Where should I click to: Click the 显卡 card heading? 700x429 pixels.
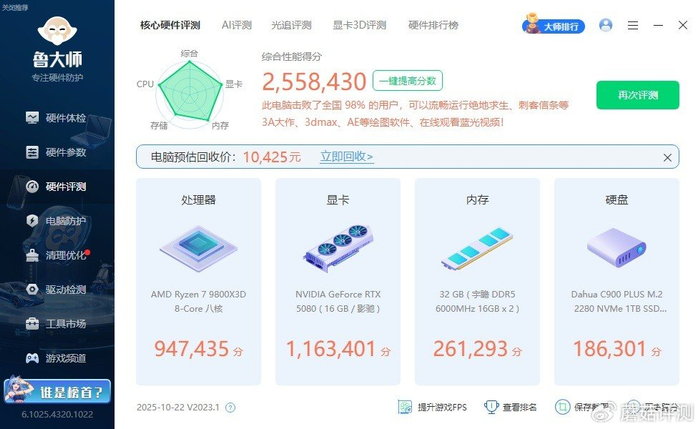pyautogui.click(x=338, y=200)
